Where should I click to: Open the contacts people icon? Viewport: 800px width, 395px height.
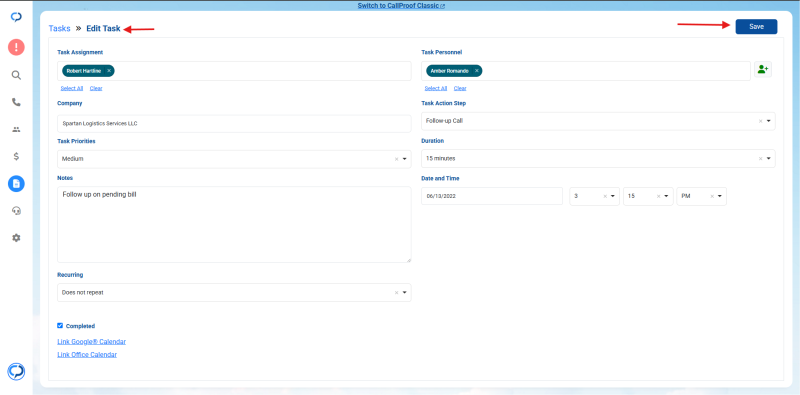point(16,130)
